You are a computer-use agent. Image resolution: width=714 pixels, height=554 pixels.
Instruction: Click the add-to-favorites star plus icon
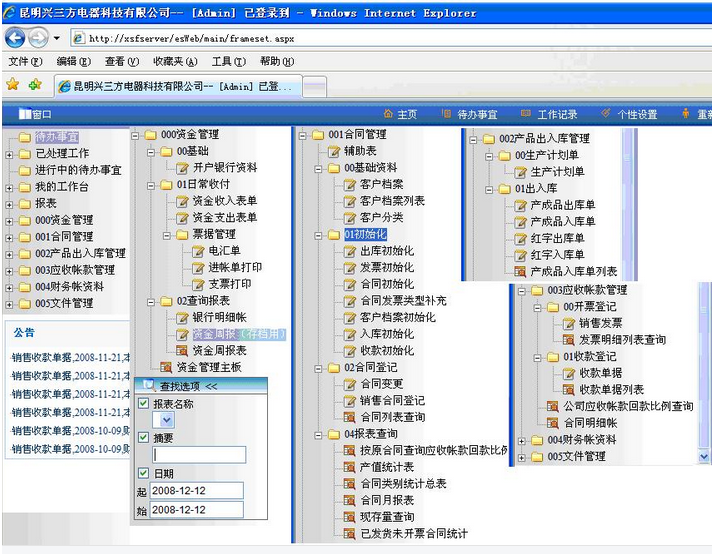pyautogui.click(x=35, y=84)
